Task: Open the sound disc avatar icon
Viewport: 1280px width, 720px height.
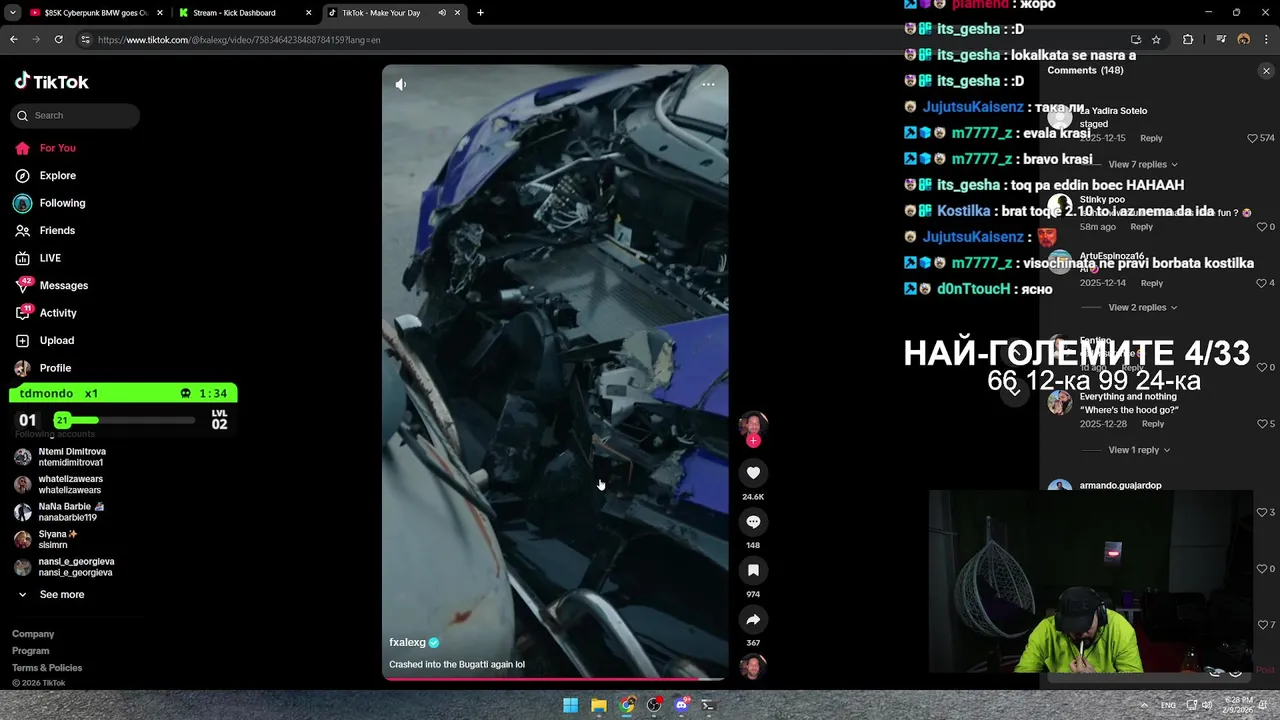Action: tap(753, 667)
